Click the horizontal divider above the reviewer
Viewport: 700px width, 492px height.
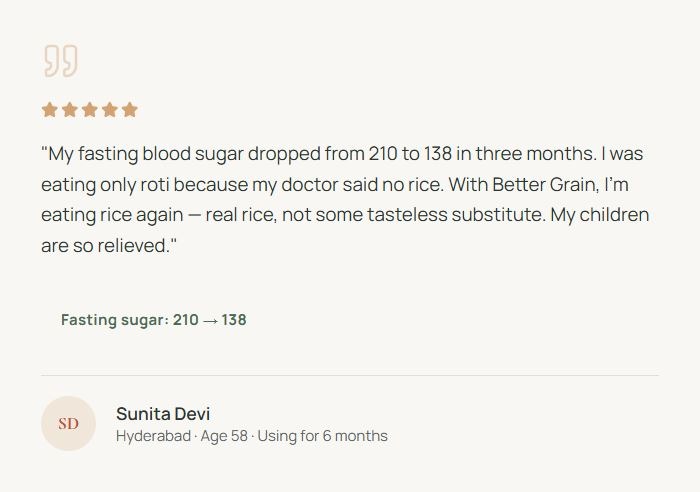tap(350, 376)
